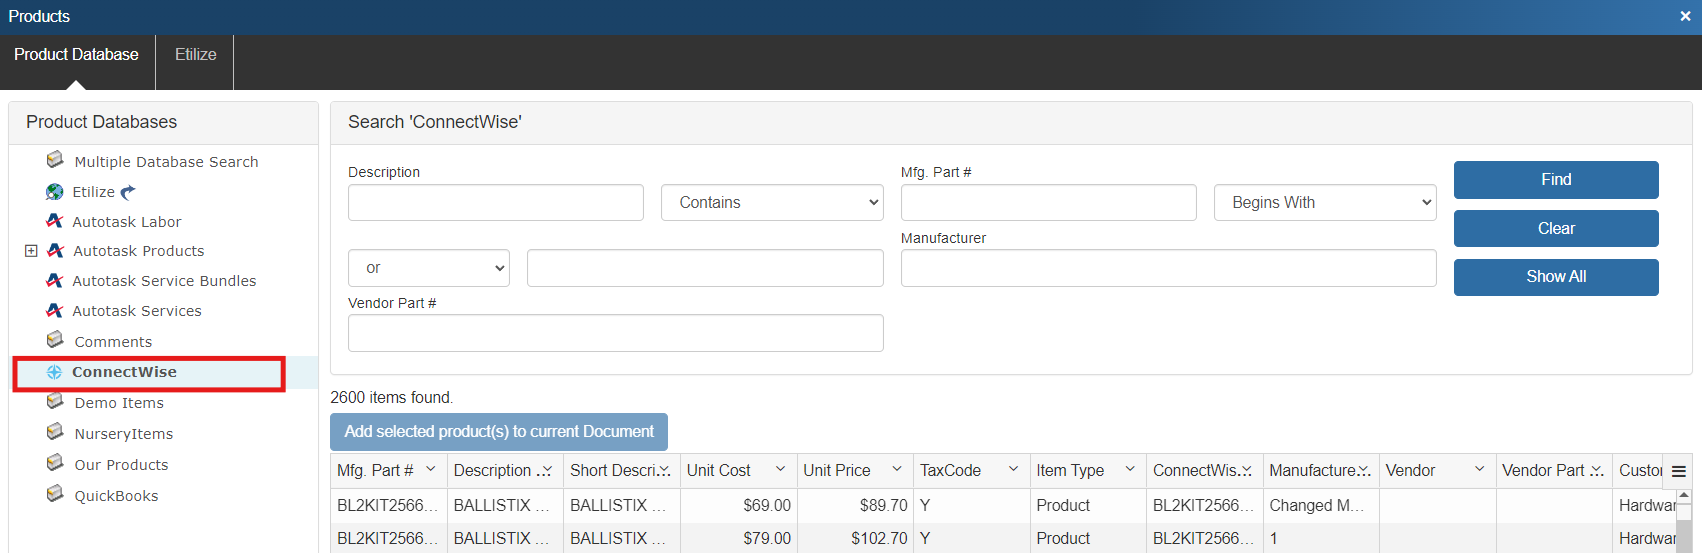
Task: Open the Unit Cost column filter arrow
Action: click(x=780, y=470)
